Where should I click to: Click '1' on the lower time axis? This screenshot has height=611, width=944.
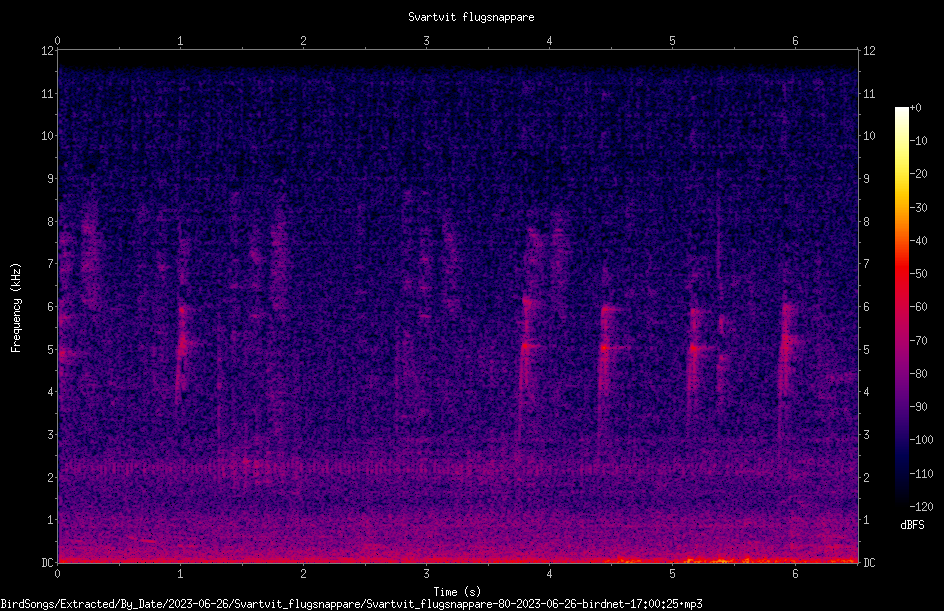coord(180,574)
